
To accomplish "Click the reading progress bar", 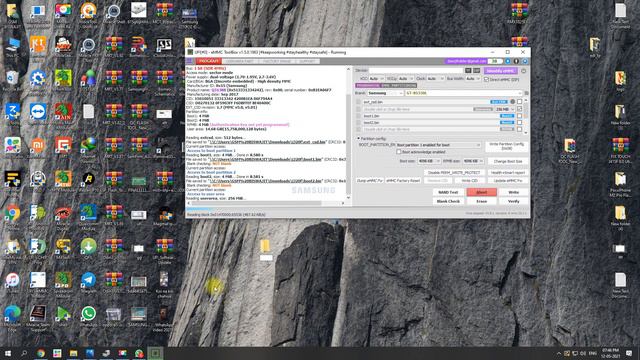I will click(x=358, y=209).
